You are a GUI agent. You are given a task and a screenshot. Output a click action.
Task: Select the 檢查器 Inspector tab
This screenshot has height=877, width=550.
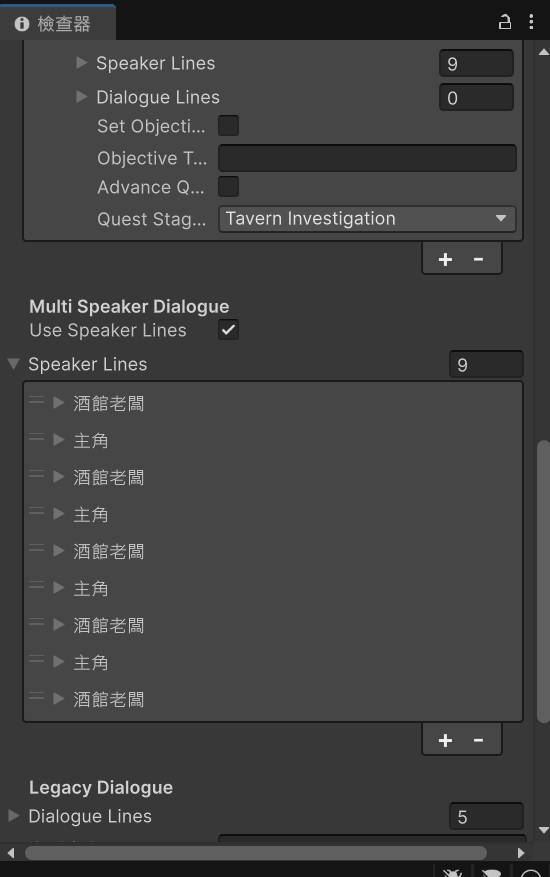[58, 23]
